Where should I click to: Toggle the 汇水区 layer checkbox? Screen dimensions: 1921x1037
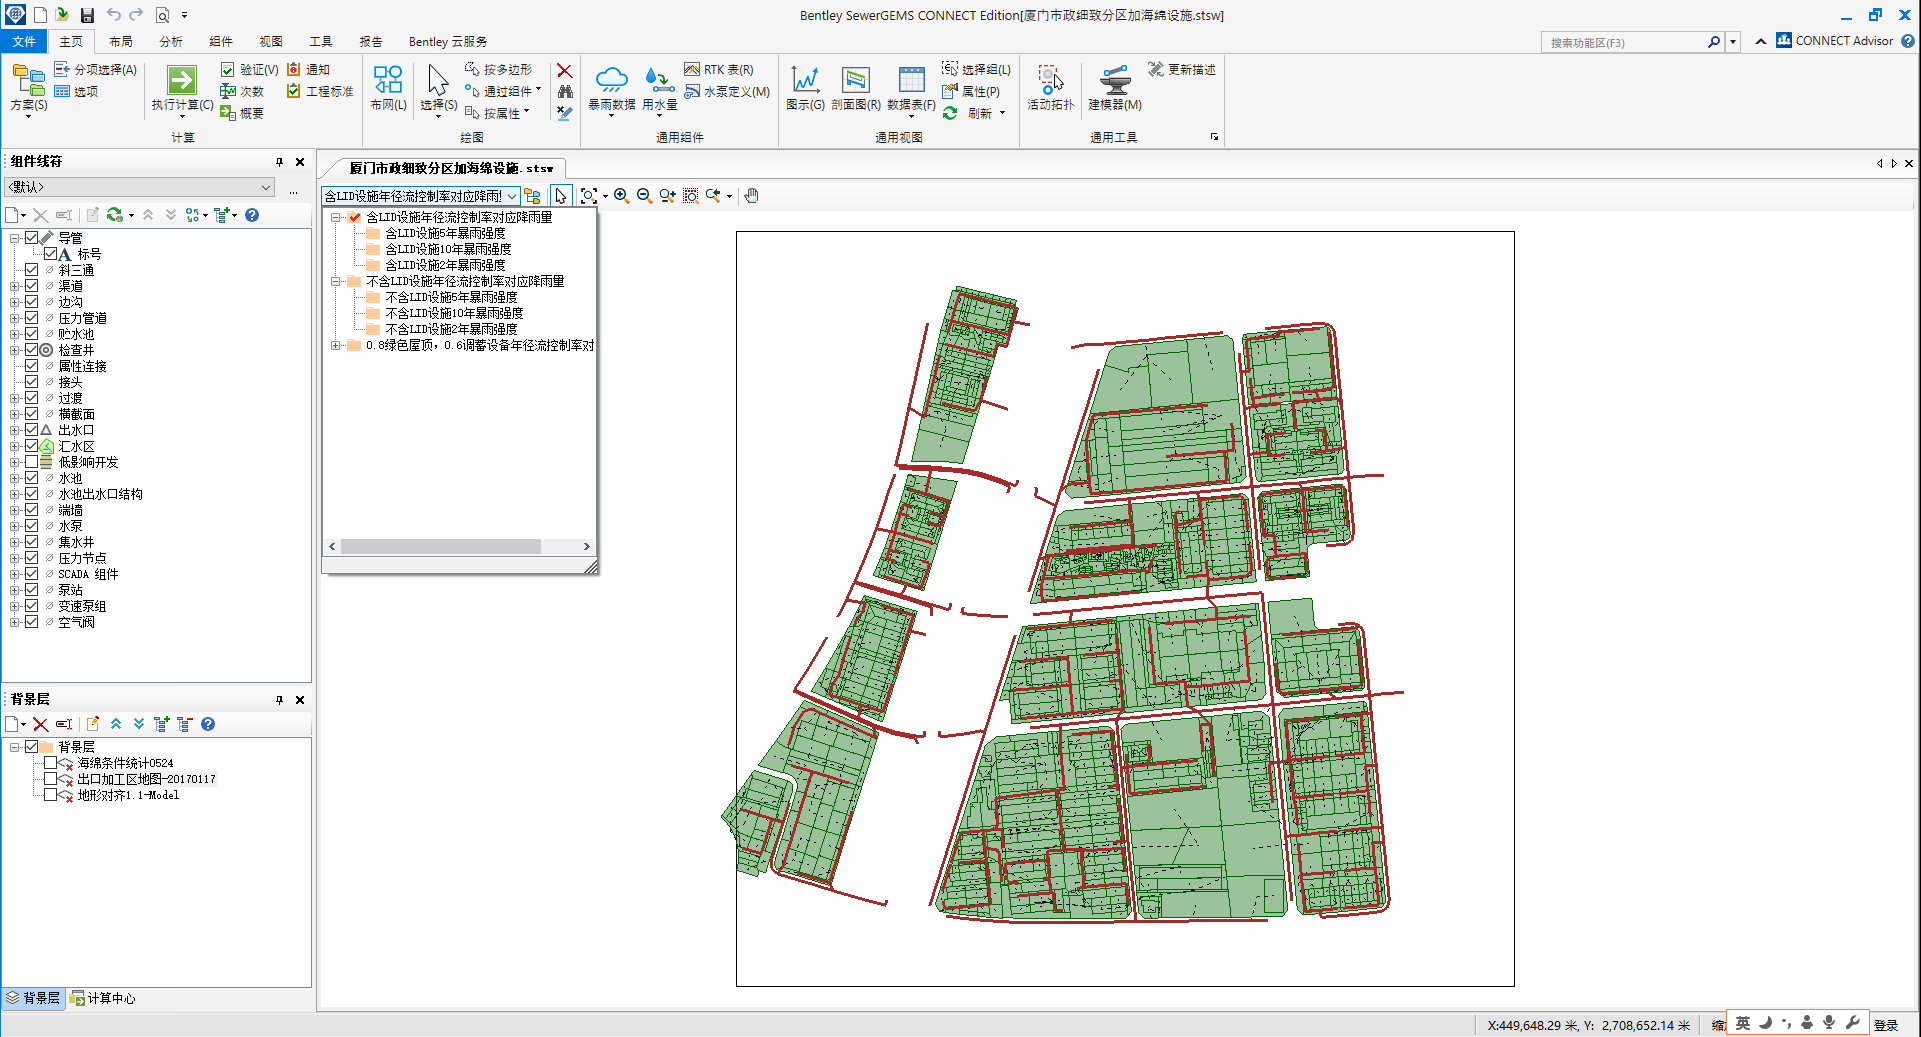(x=32, y=446)
